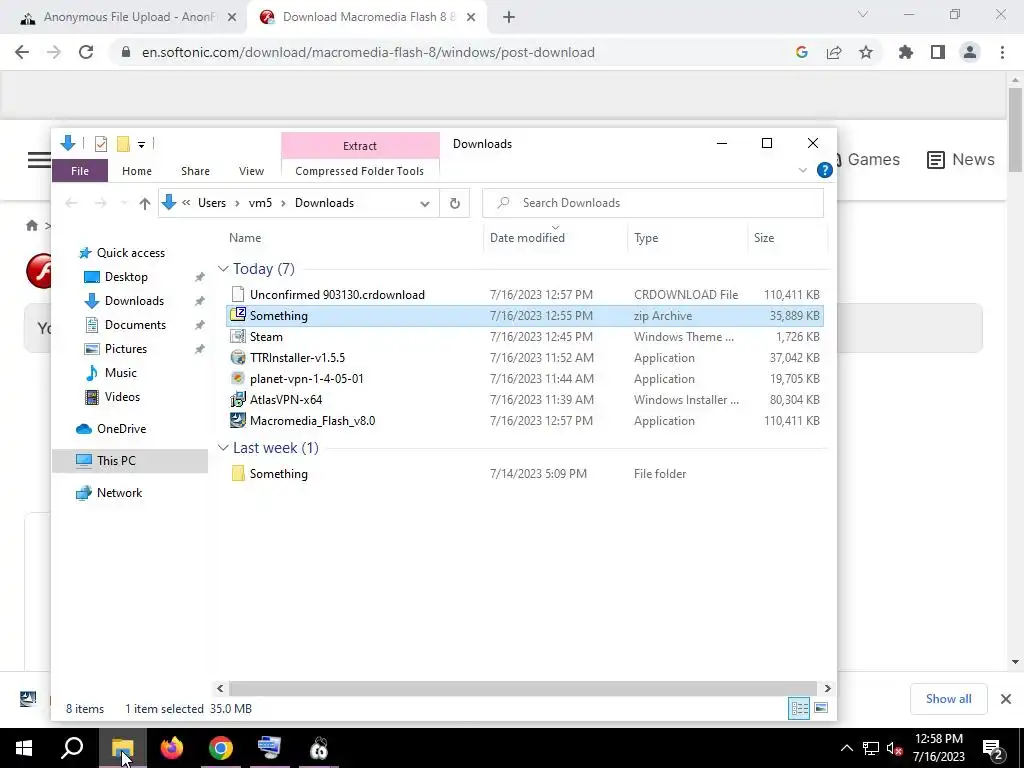
Task: Open the notification center in the taskbar
Action: click(x=993, y=748)
